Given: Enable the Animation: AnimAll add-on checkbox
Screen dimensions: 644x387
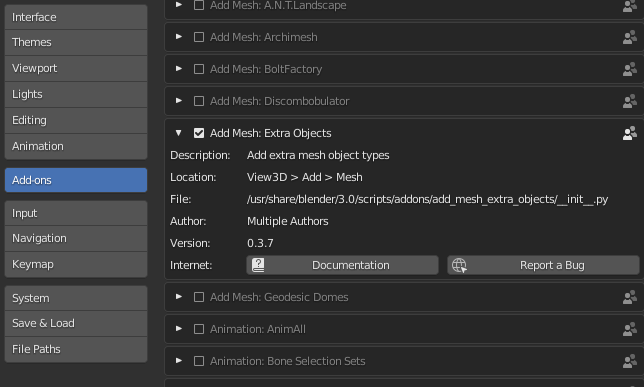Looking at the screenshot, I should [199, 329].
